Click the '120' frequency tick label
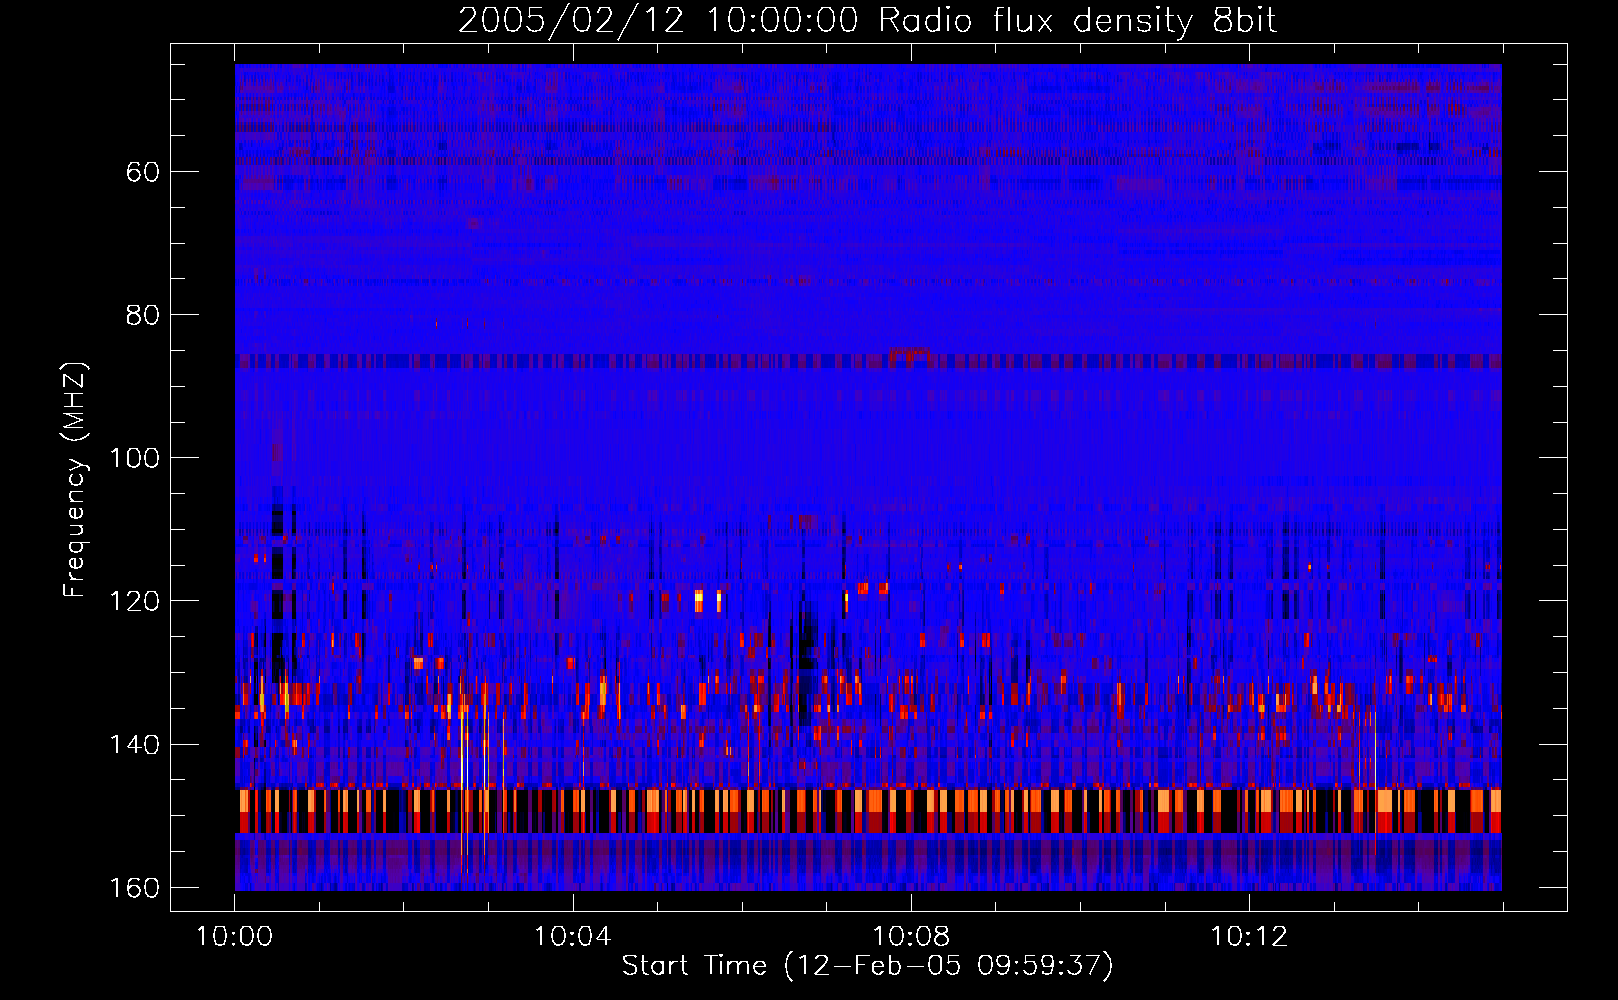The width and height of the screenshot is (1618, 1000). click(x=134, y=601)
